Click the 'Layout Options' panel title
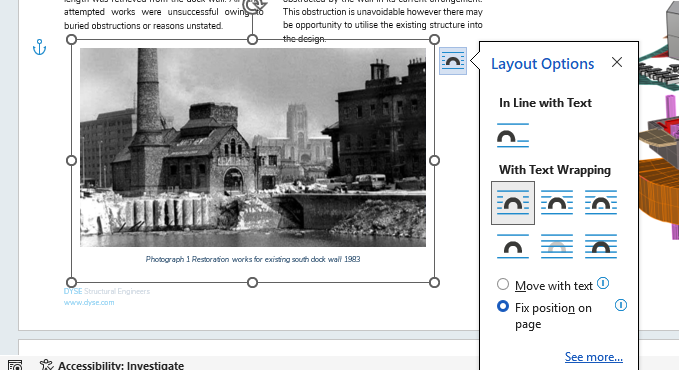Image resolution: width=679 pixels, height=370 pixels. (543, 64)
